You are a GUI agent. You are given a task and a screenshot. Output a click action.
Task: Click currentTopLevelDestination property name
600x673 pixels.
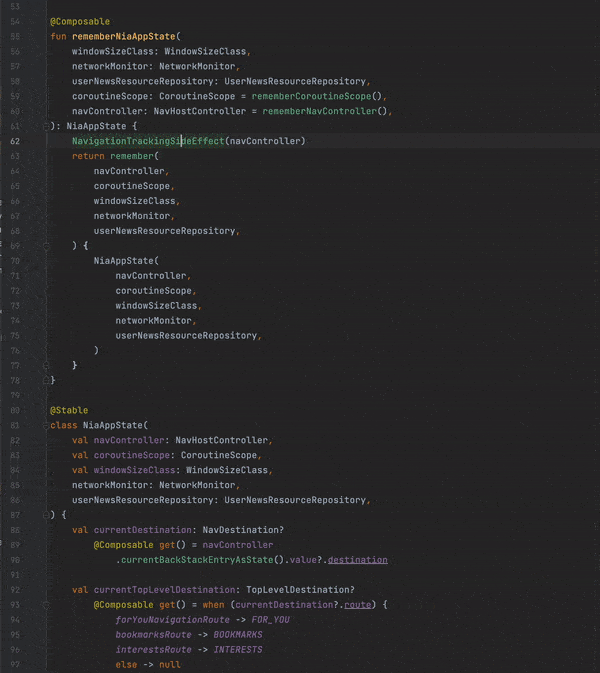[x=164, y=590]
